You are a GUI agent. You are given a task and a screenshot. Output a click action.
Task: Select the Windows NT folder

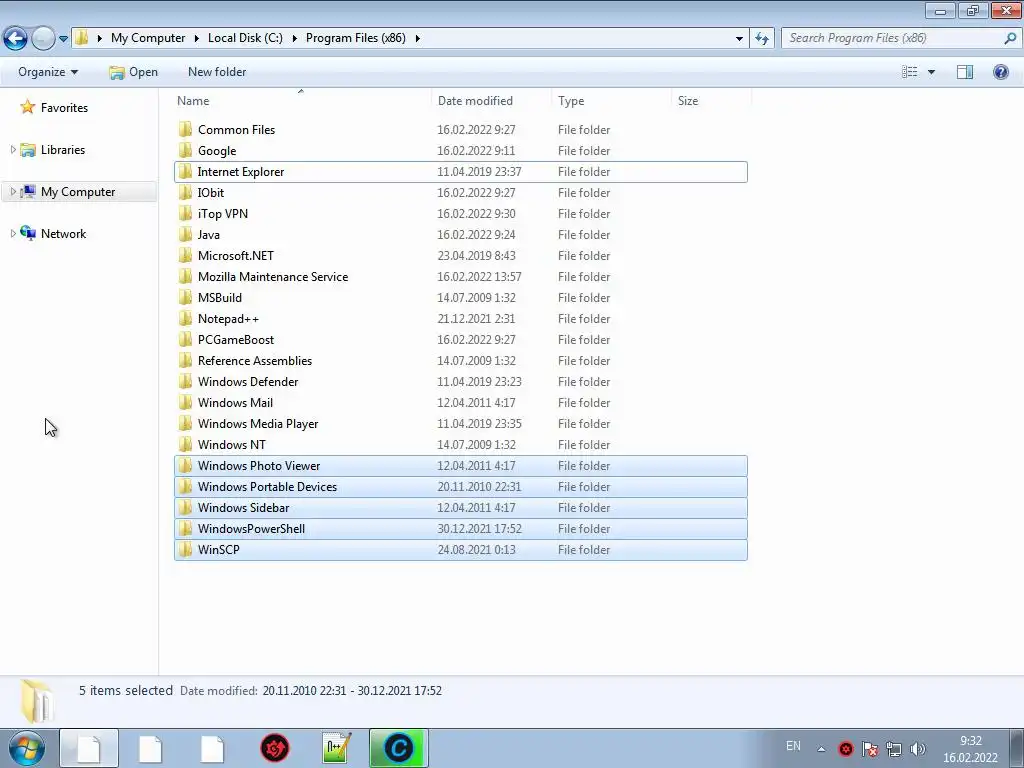pos(460,444)
